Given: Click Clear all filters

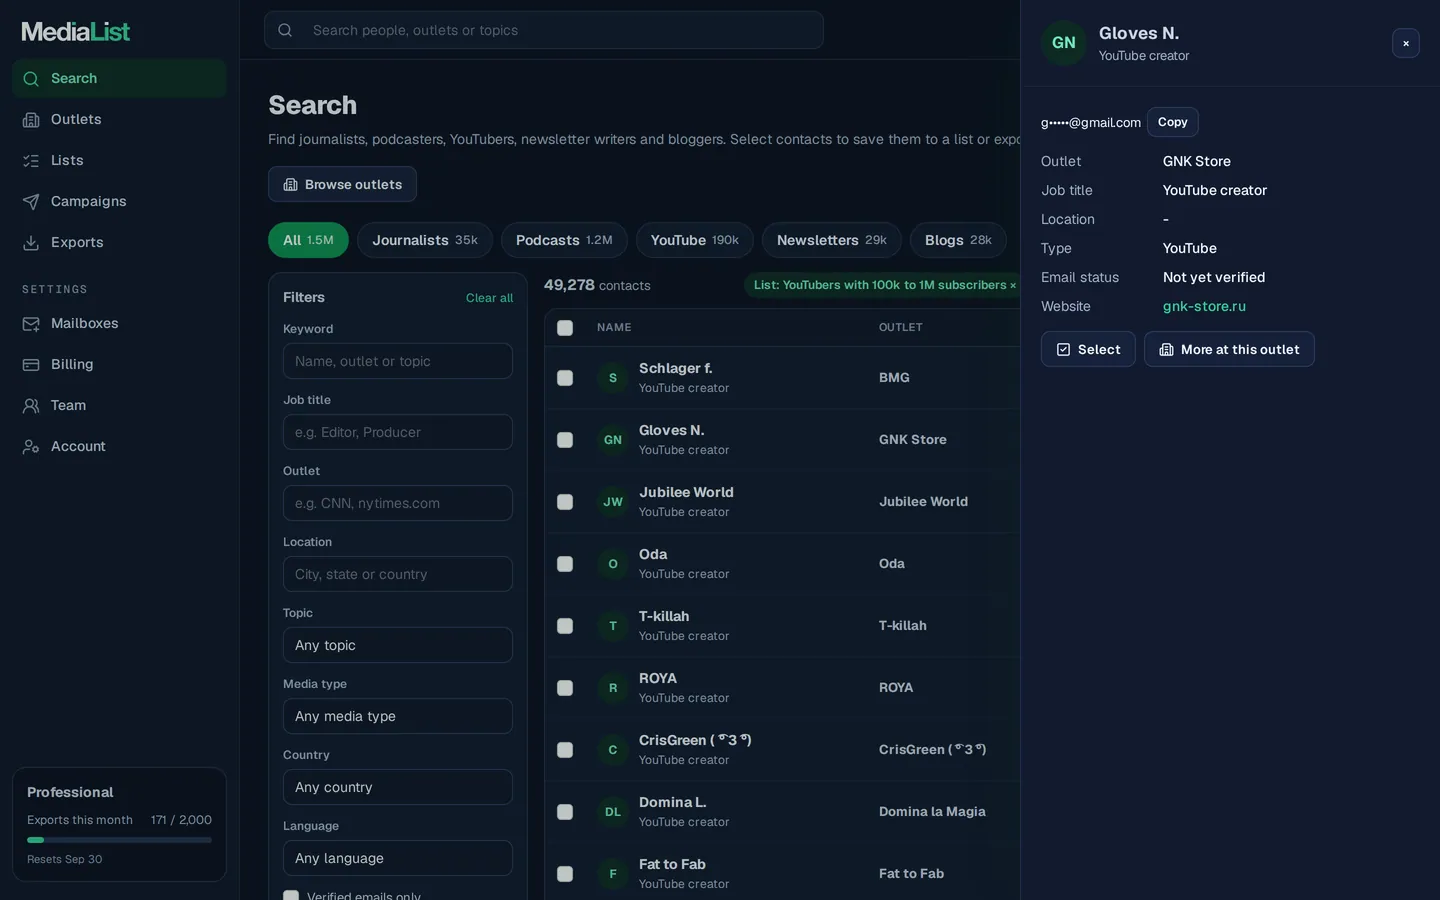Looking at the screenshot, I should [489, 298].
